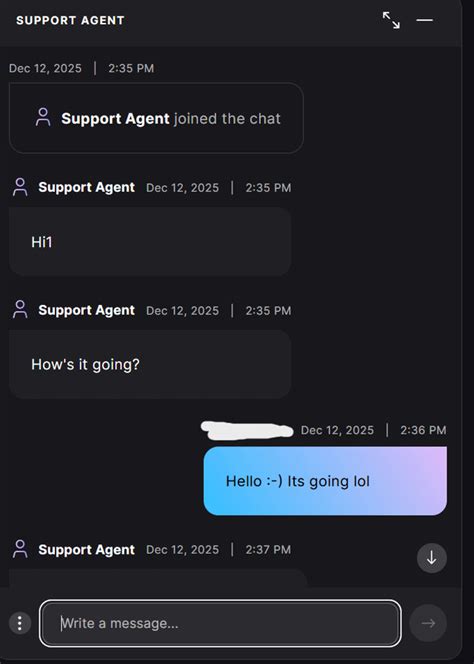Image resolution: width=474 pixels, height=664 pixels.
Task: Click the 2:36 PM timestamp on the user message
Action: click(x=423, y=430)
